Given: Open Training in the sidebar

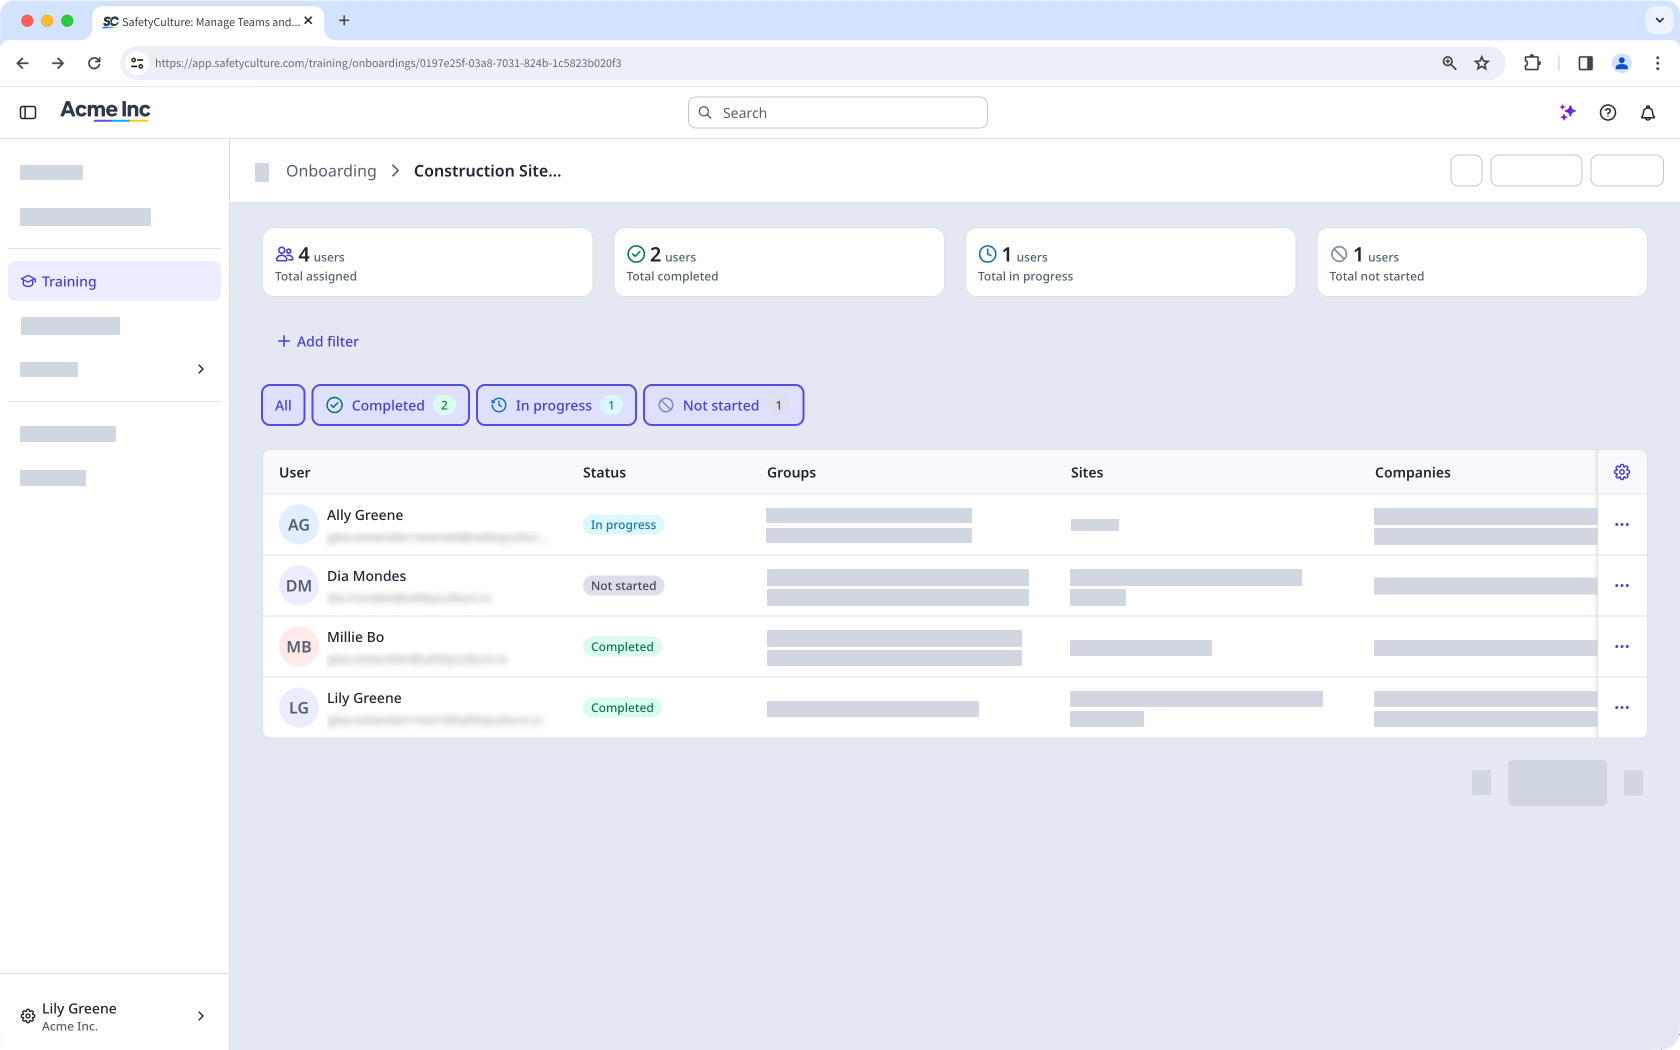Looking at the screenshot, I should click(114, 281).
